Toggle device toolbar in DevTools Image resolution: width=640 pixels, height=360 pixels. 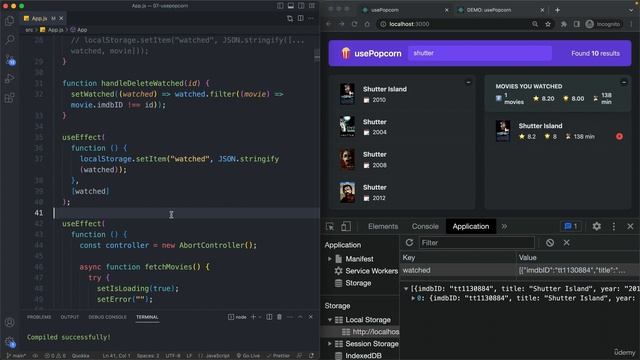click(346, 227)
